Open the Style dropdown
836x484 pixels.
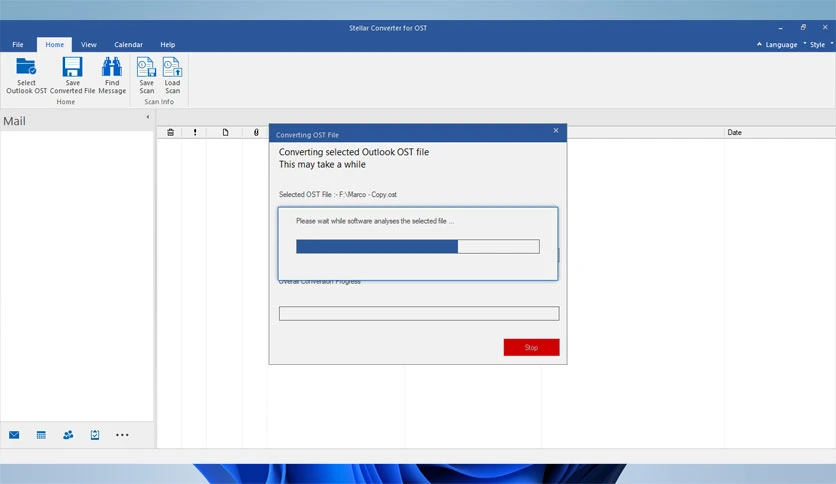[817, 45]
